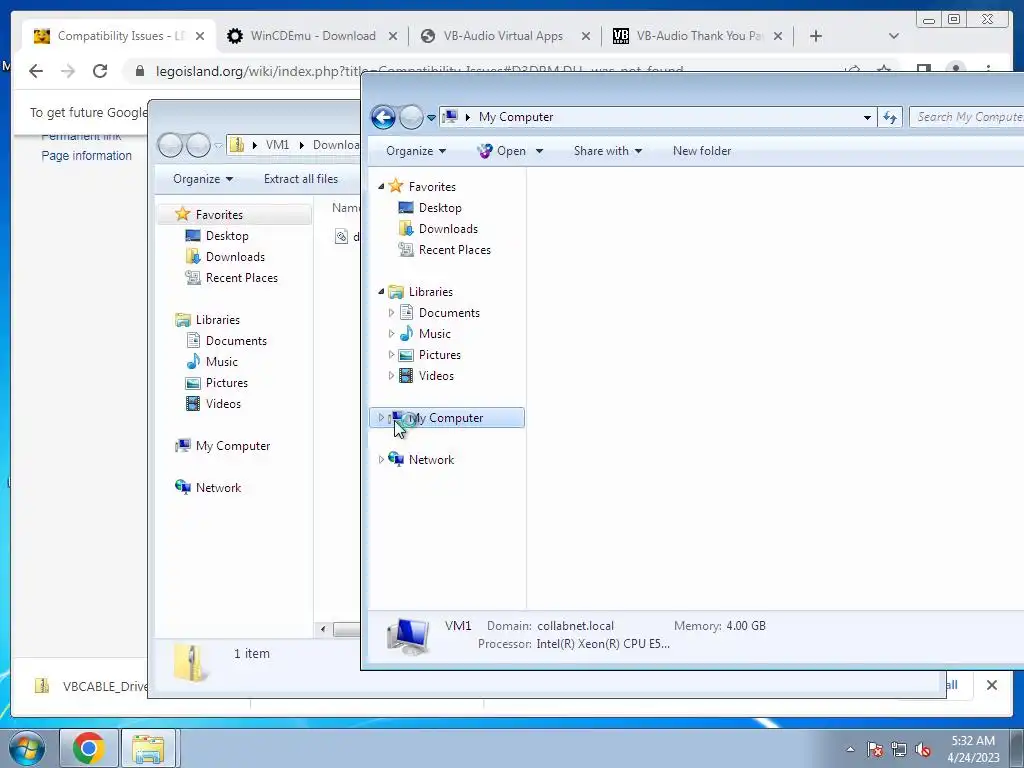
Task: Click the Libraries folder icon in front window
Action: point(396,291)
